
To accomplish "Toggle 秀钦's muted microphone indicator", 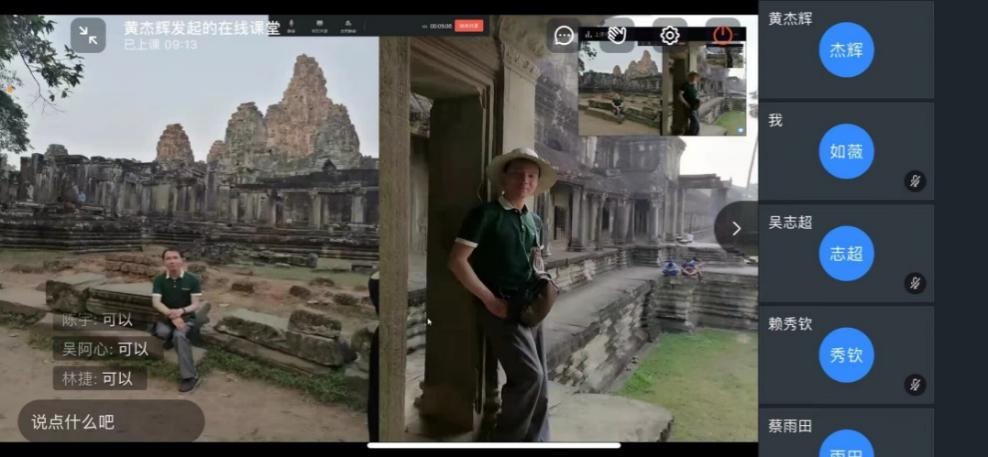I will (916, 385).
